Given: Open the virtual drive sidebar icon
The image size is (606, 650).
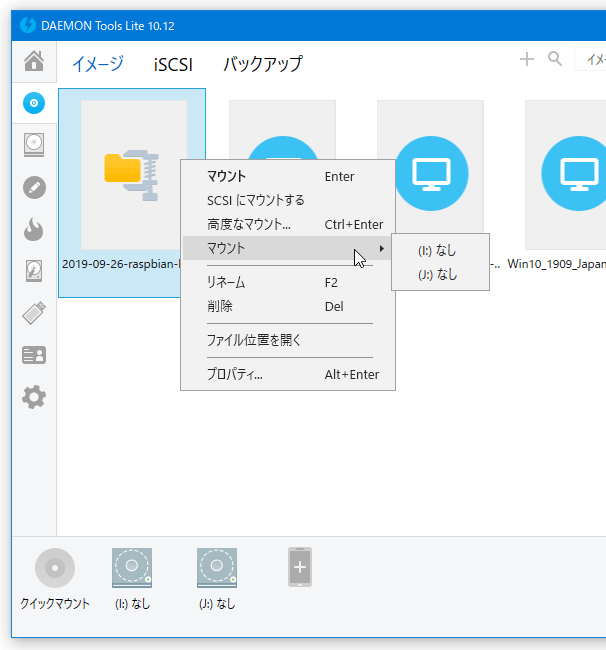Looking at the screenshot, I should [34, 145].
